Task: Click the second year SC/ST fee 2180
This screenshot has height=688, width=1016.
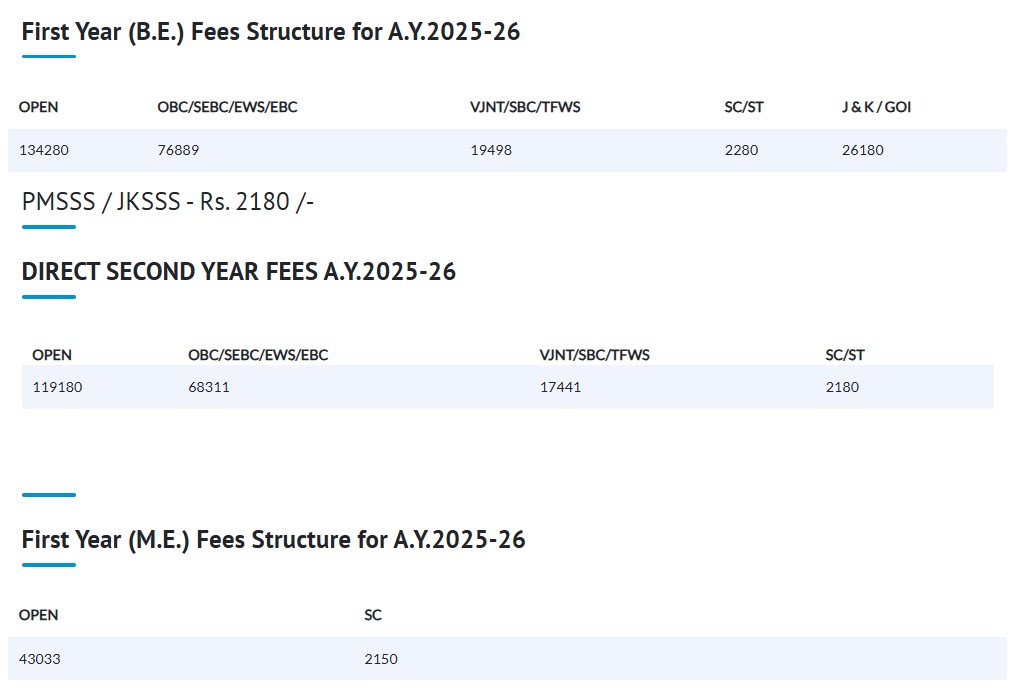Action: 842,387
